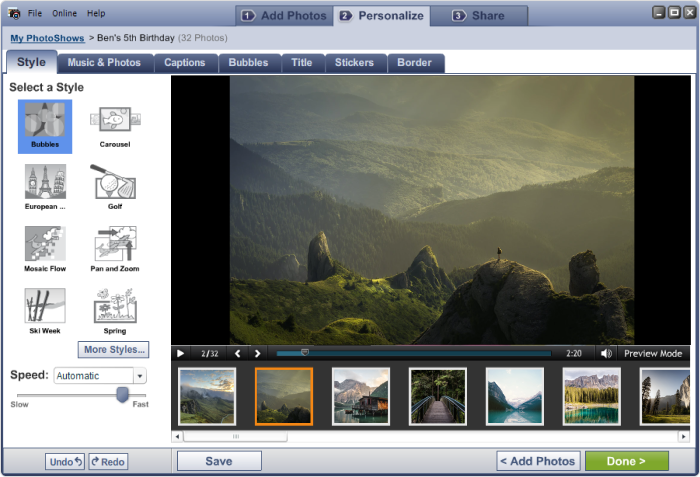The image size is (700, 477).
Task: Choose the Carousel style icon
Action: (x=115, y=126)
